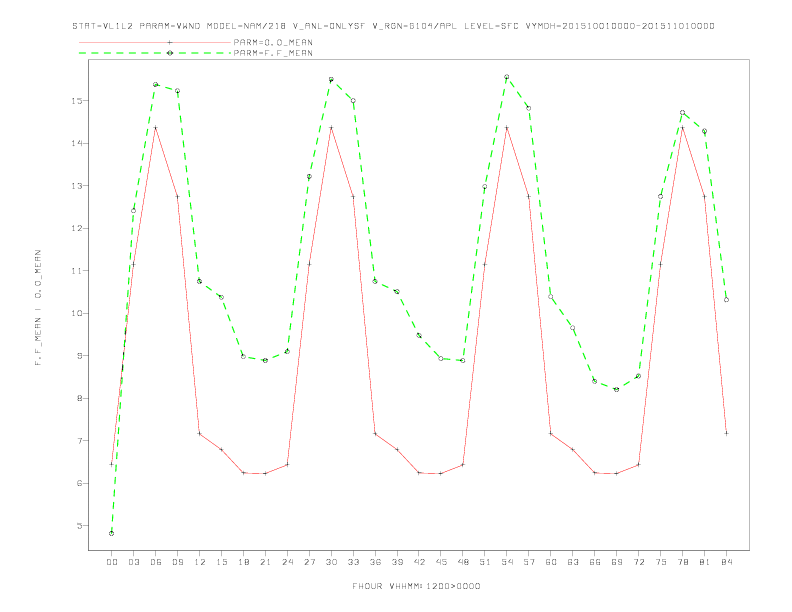Click green forecast peak marker at hour 54
Screen dimensions: 792x612
tap(507, 77)
